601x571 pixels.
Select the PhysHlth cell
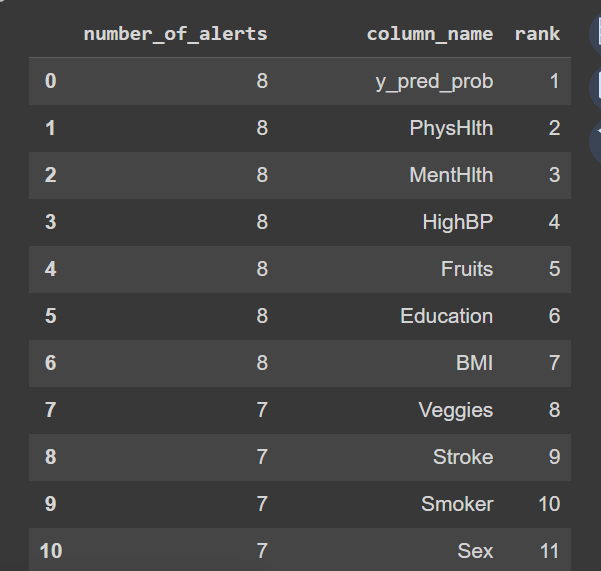pos(451,128)
